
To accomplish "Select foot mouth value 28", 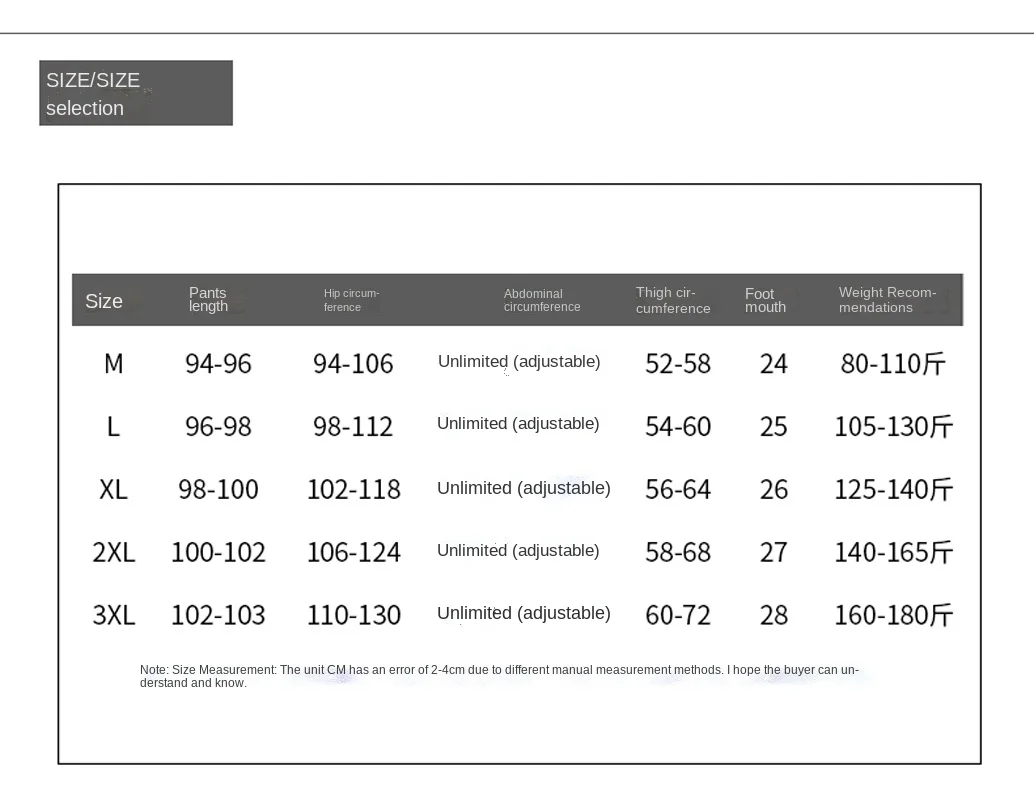I will (774, 615).
